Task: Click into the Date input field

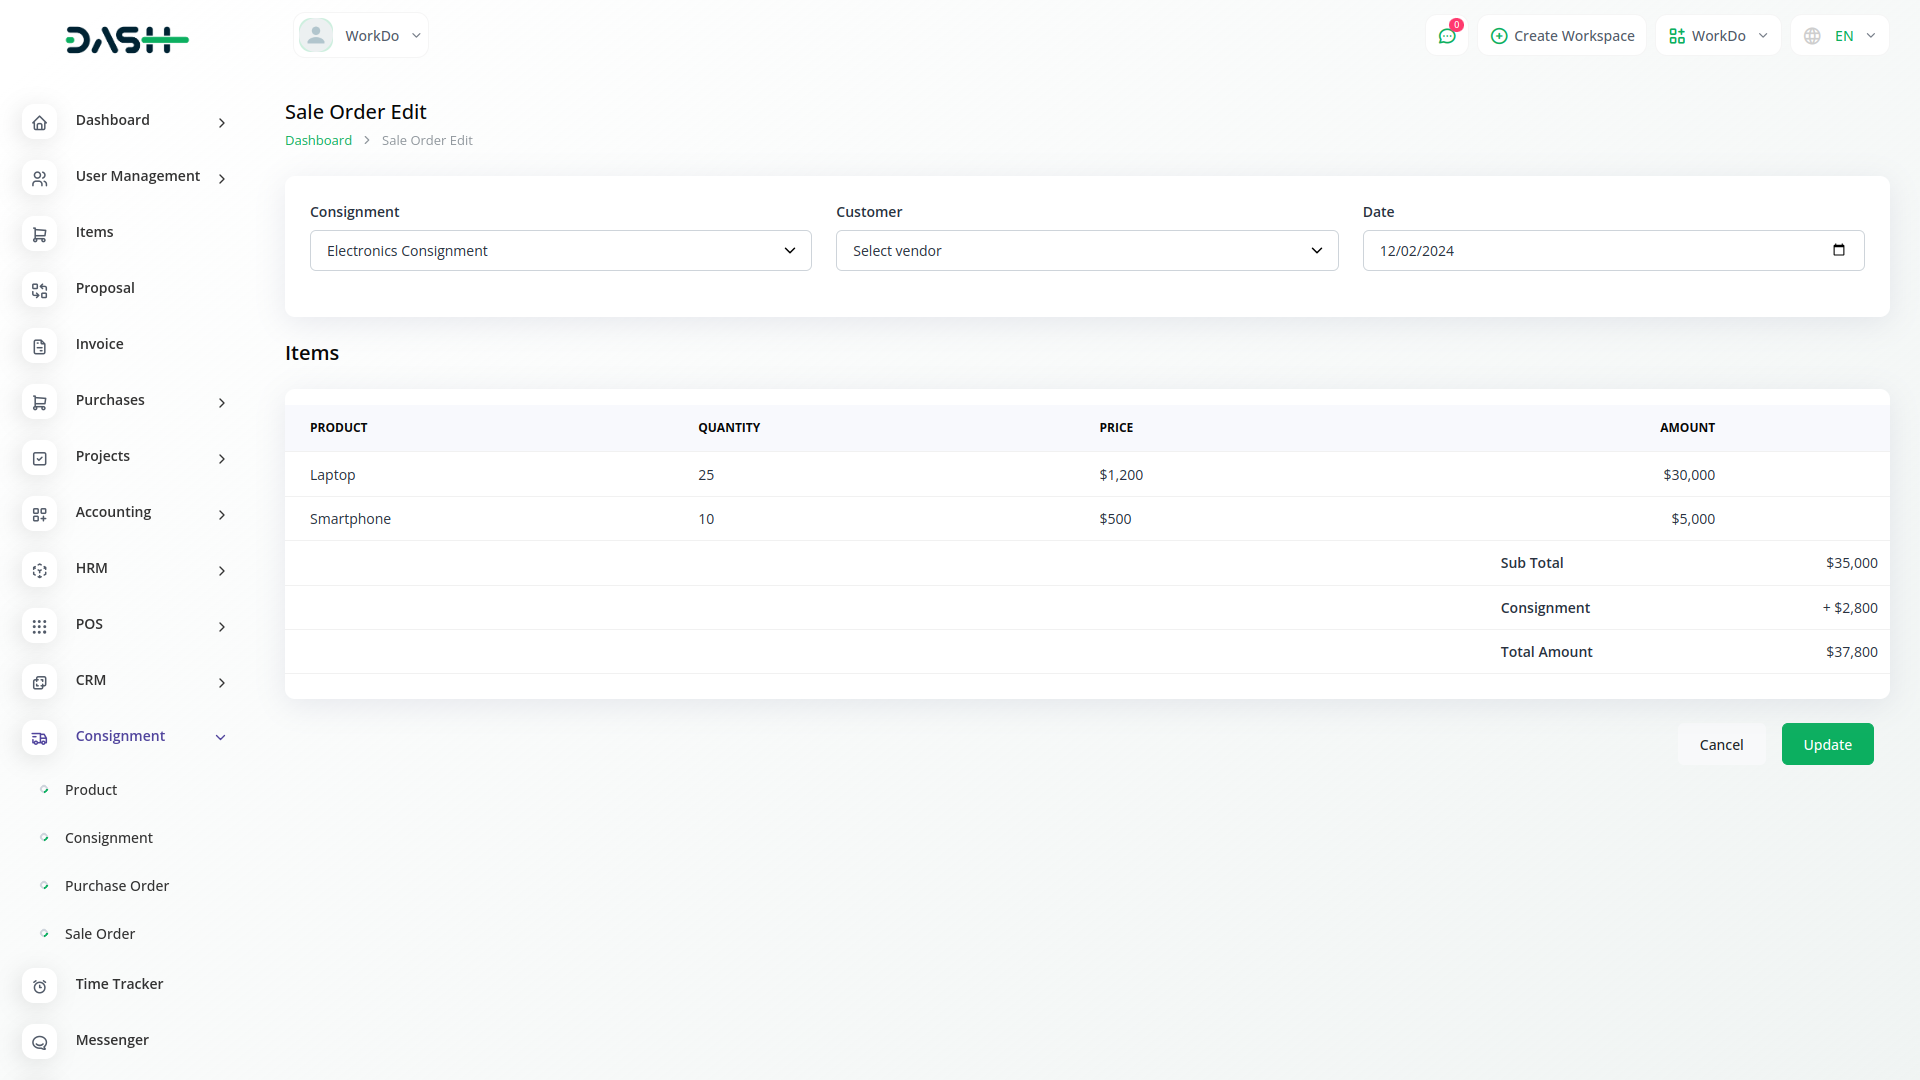Action: (x=1590, y=251)
